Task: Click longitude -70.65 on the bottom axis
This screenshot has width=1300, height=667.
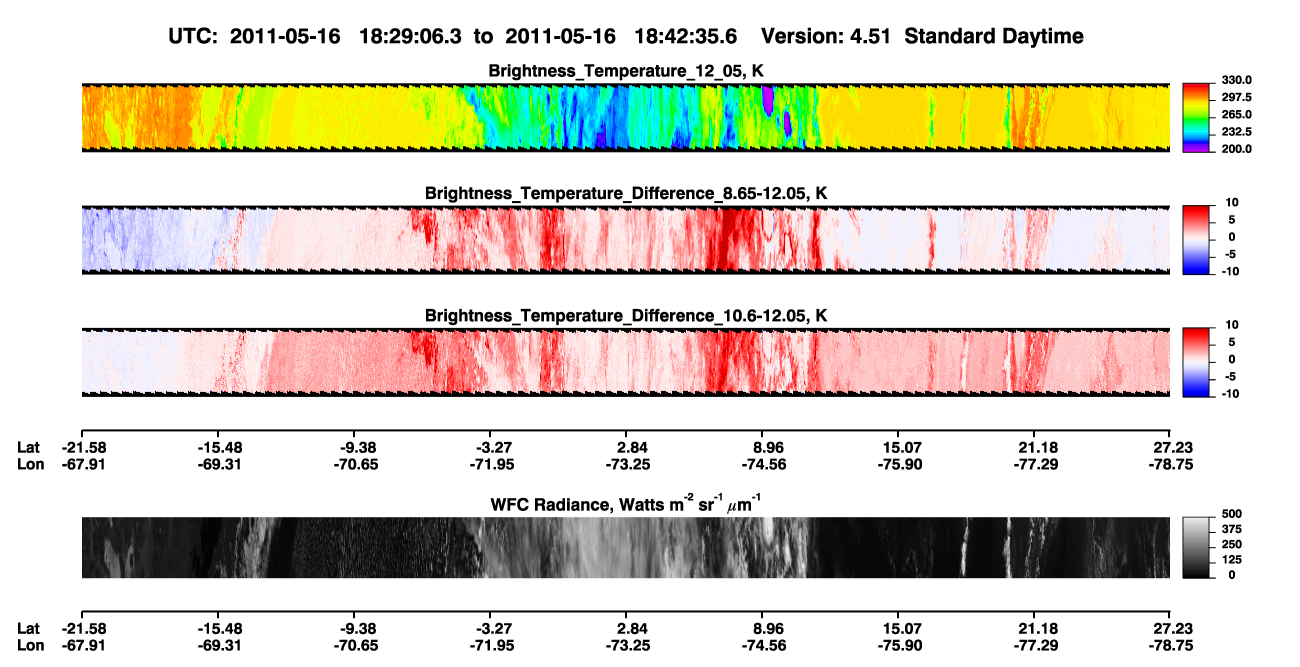Action: 357,646
